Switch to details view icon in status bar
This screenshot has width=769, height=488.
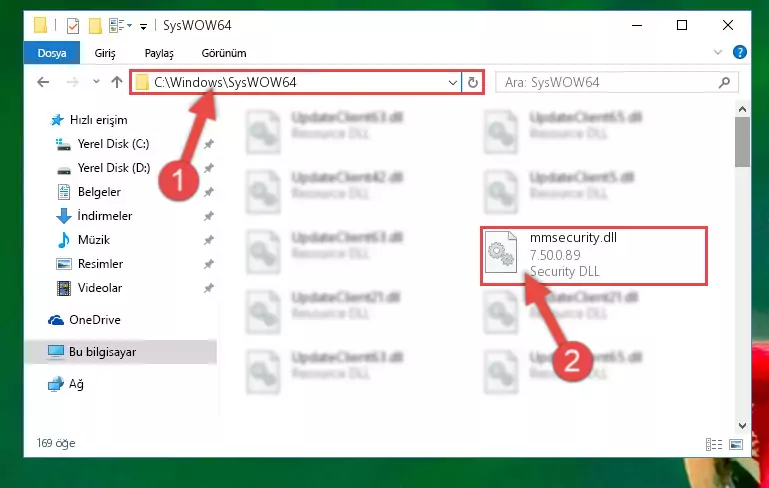coord(714,444)
